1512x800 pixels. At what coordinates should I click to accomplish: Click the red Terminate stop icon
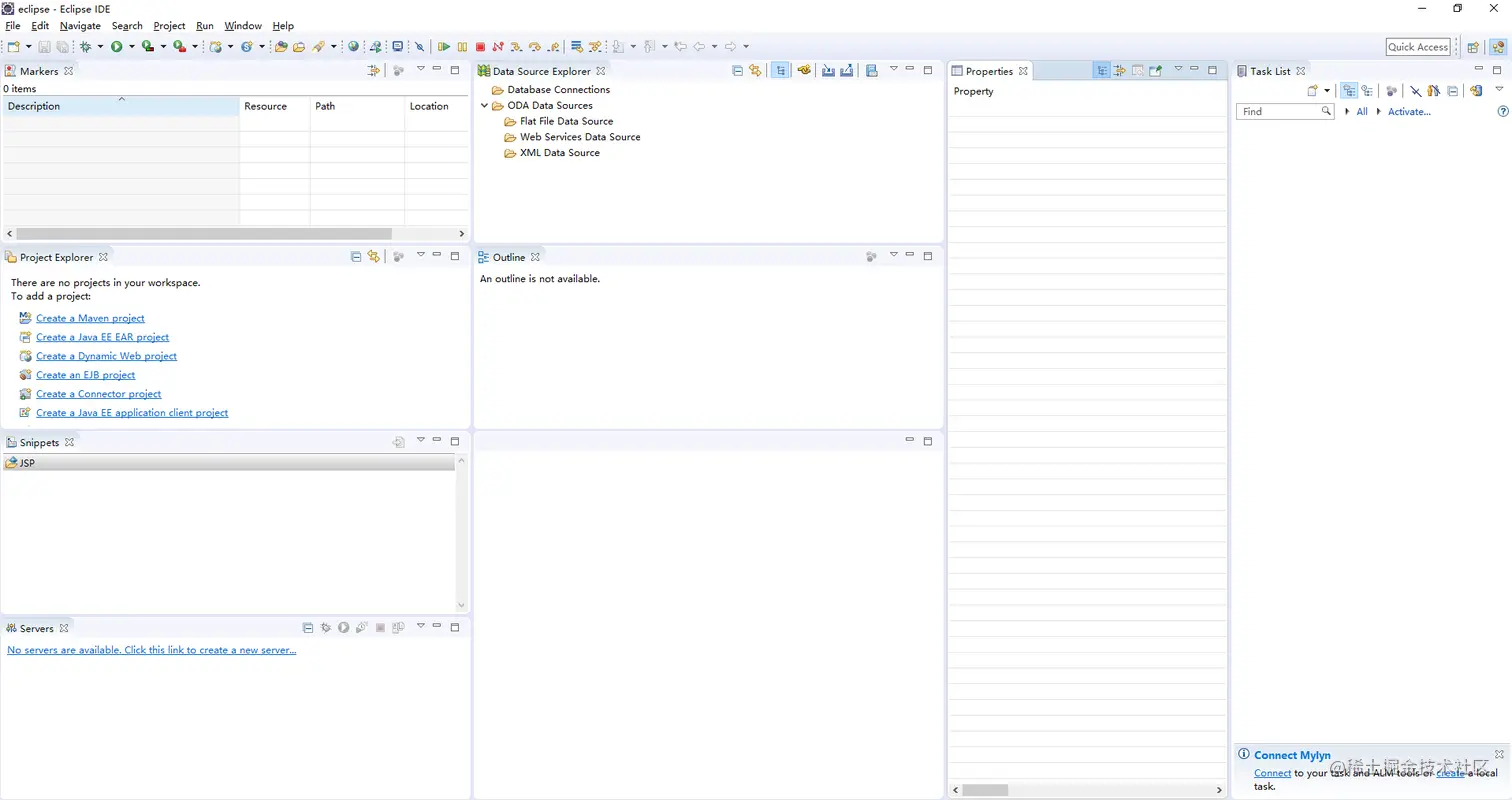click(x=480, y=47)
